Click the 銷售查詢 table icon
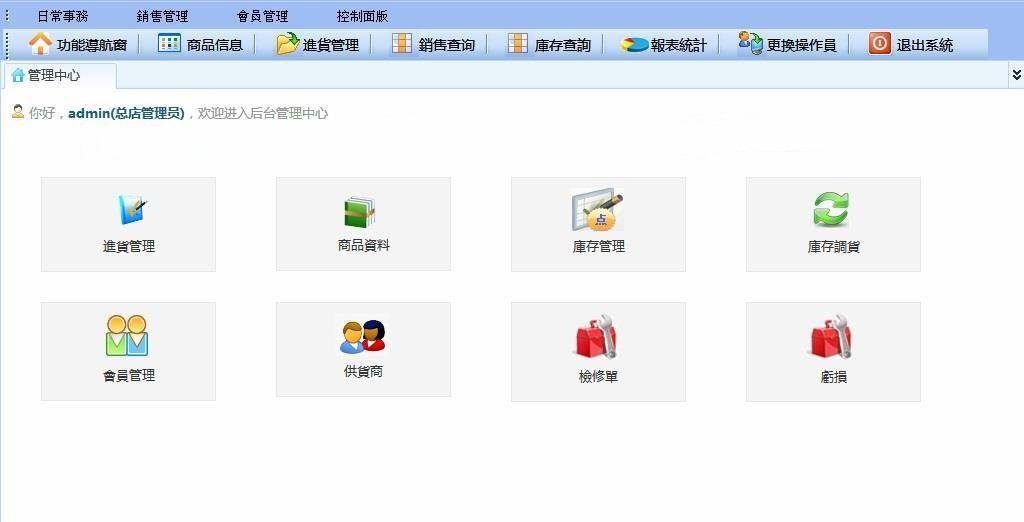The width and height of the screenshot is (1024, 522). click(402, 43)
